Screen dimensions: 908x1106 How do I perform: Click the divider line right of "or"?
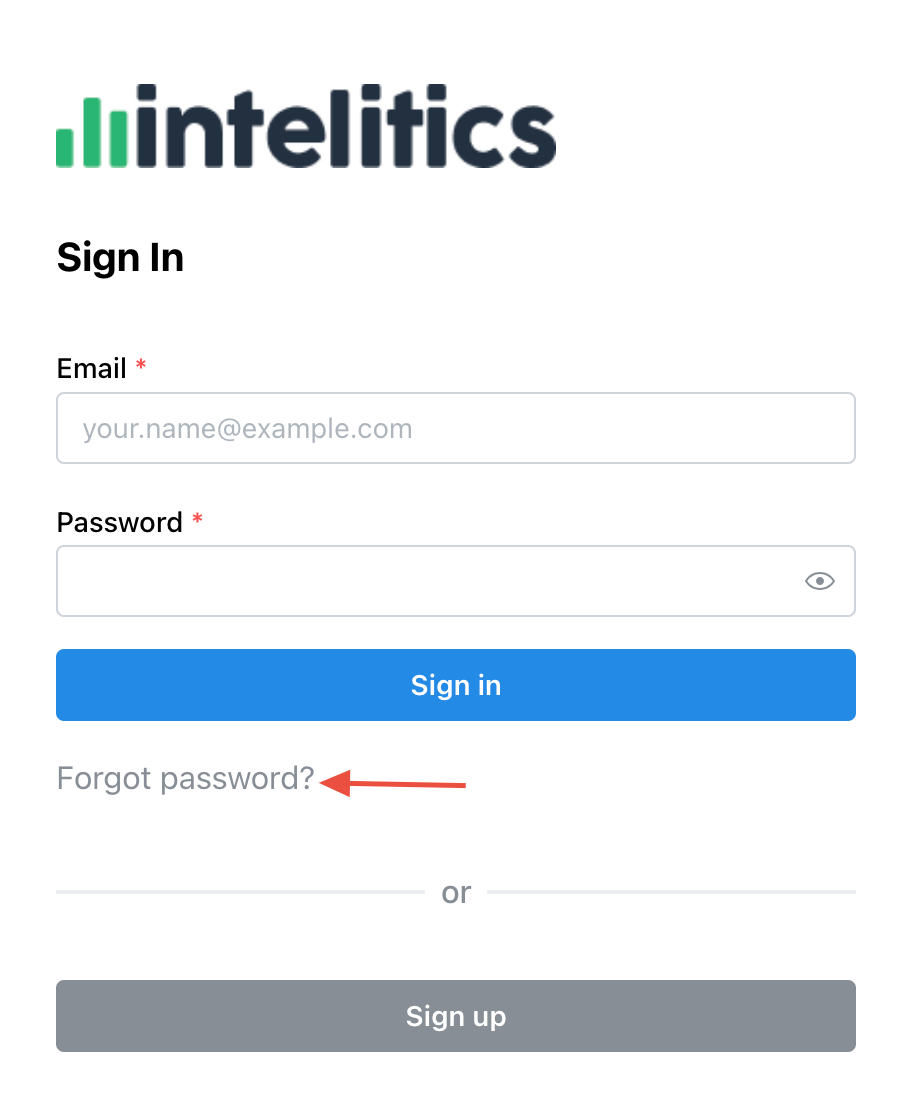pyautogui.click(x=670, y=891)
